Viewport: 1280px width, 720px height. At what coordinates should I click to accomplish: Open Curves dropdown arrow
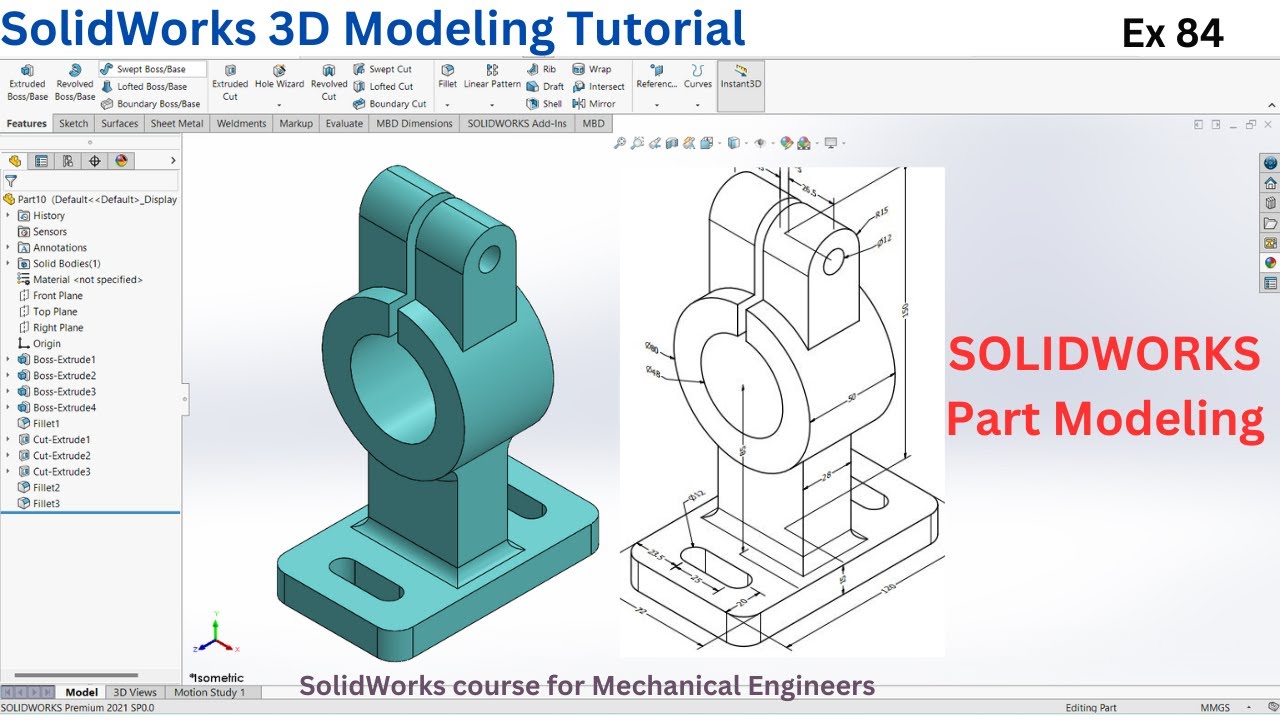698,104
